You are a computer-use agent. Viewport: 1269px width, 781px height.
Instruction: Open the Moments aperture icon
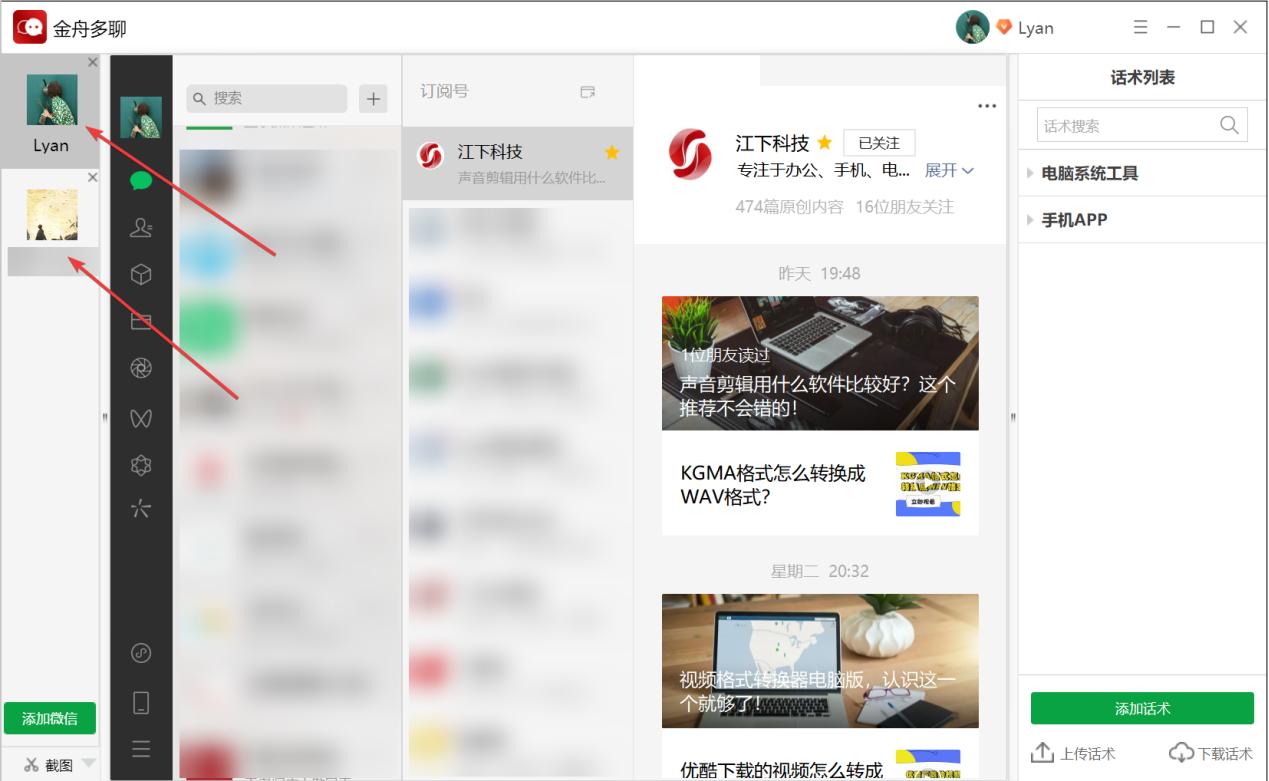coord(140,367)
